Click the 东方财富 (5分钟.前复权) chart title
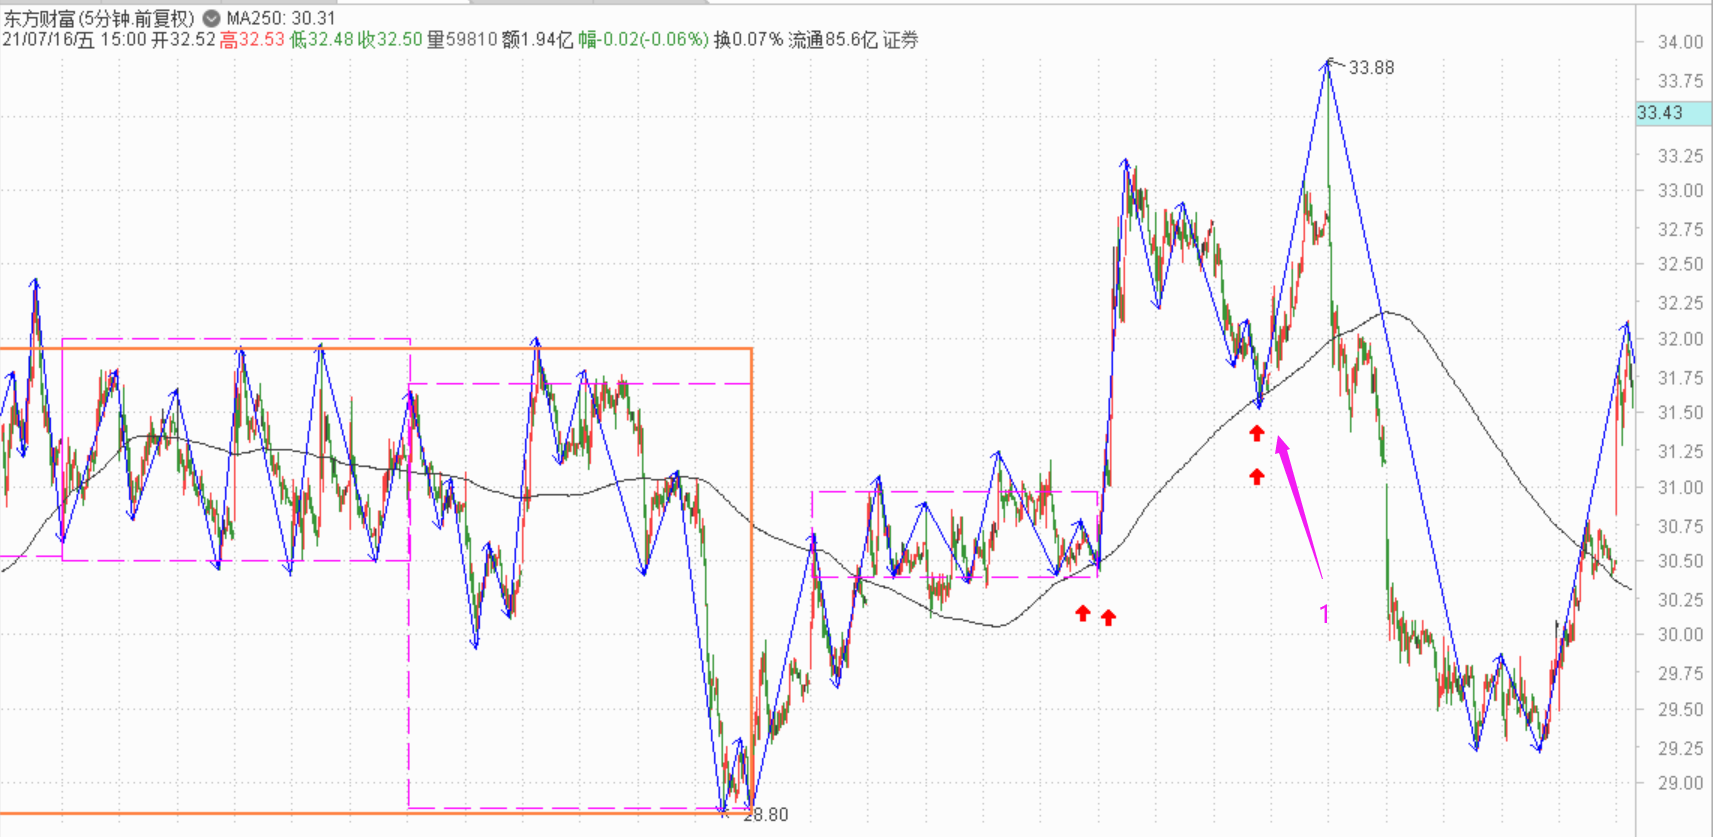 98,18
